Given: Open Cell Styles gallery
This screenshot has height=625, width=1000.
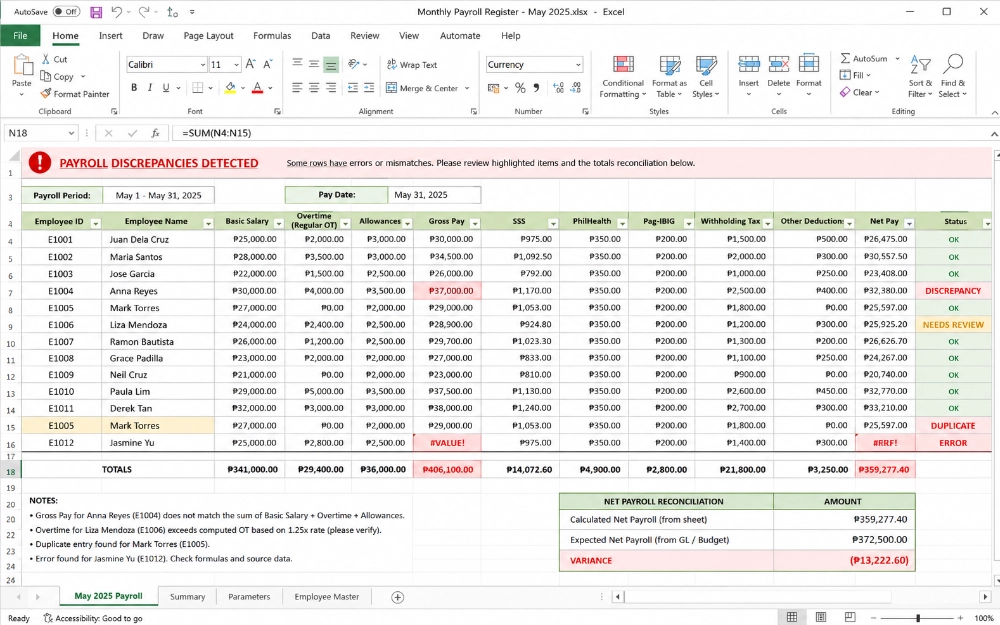Looking at the screenshot, I should [706, 77].
